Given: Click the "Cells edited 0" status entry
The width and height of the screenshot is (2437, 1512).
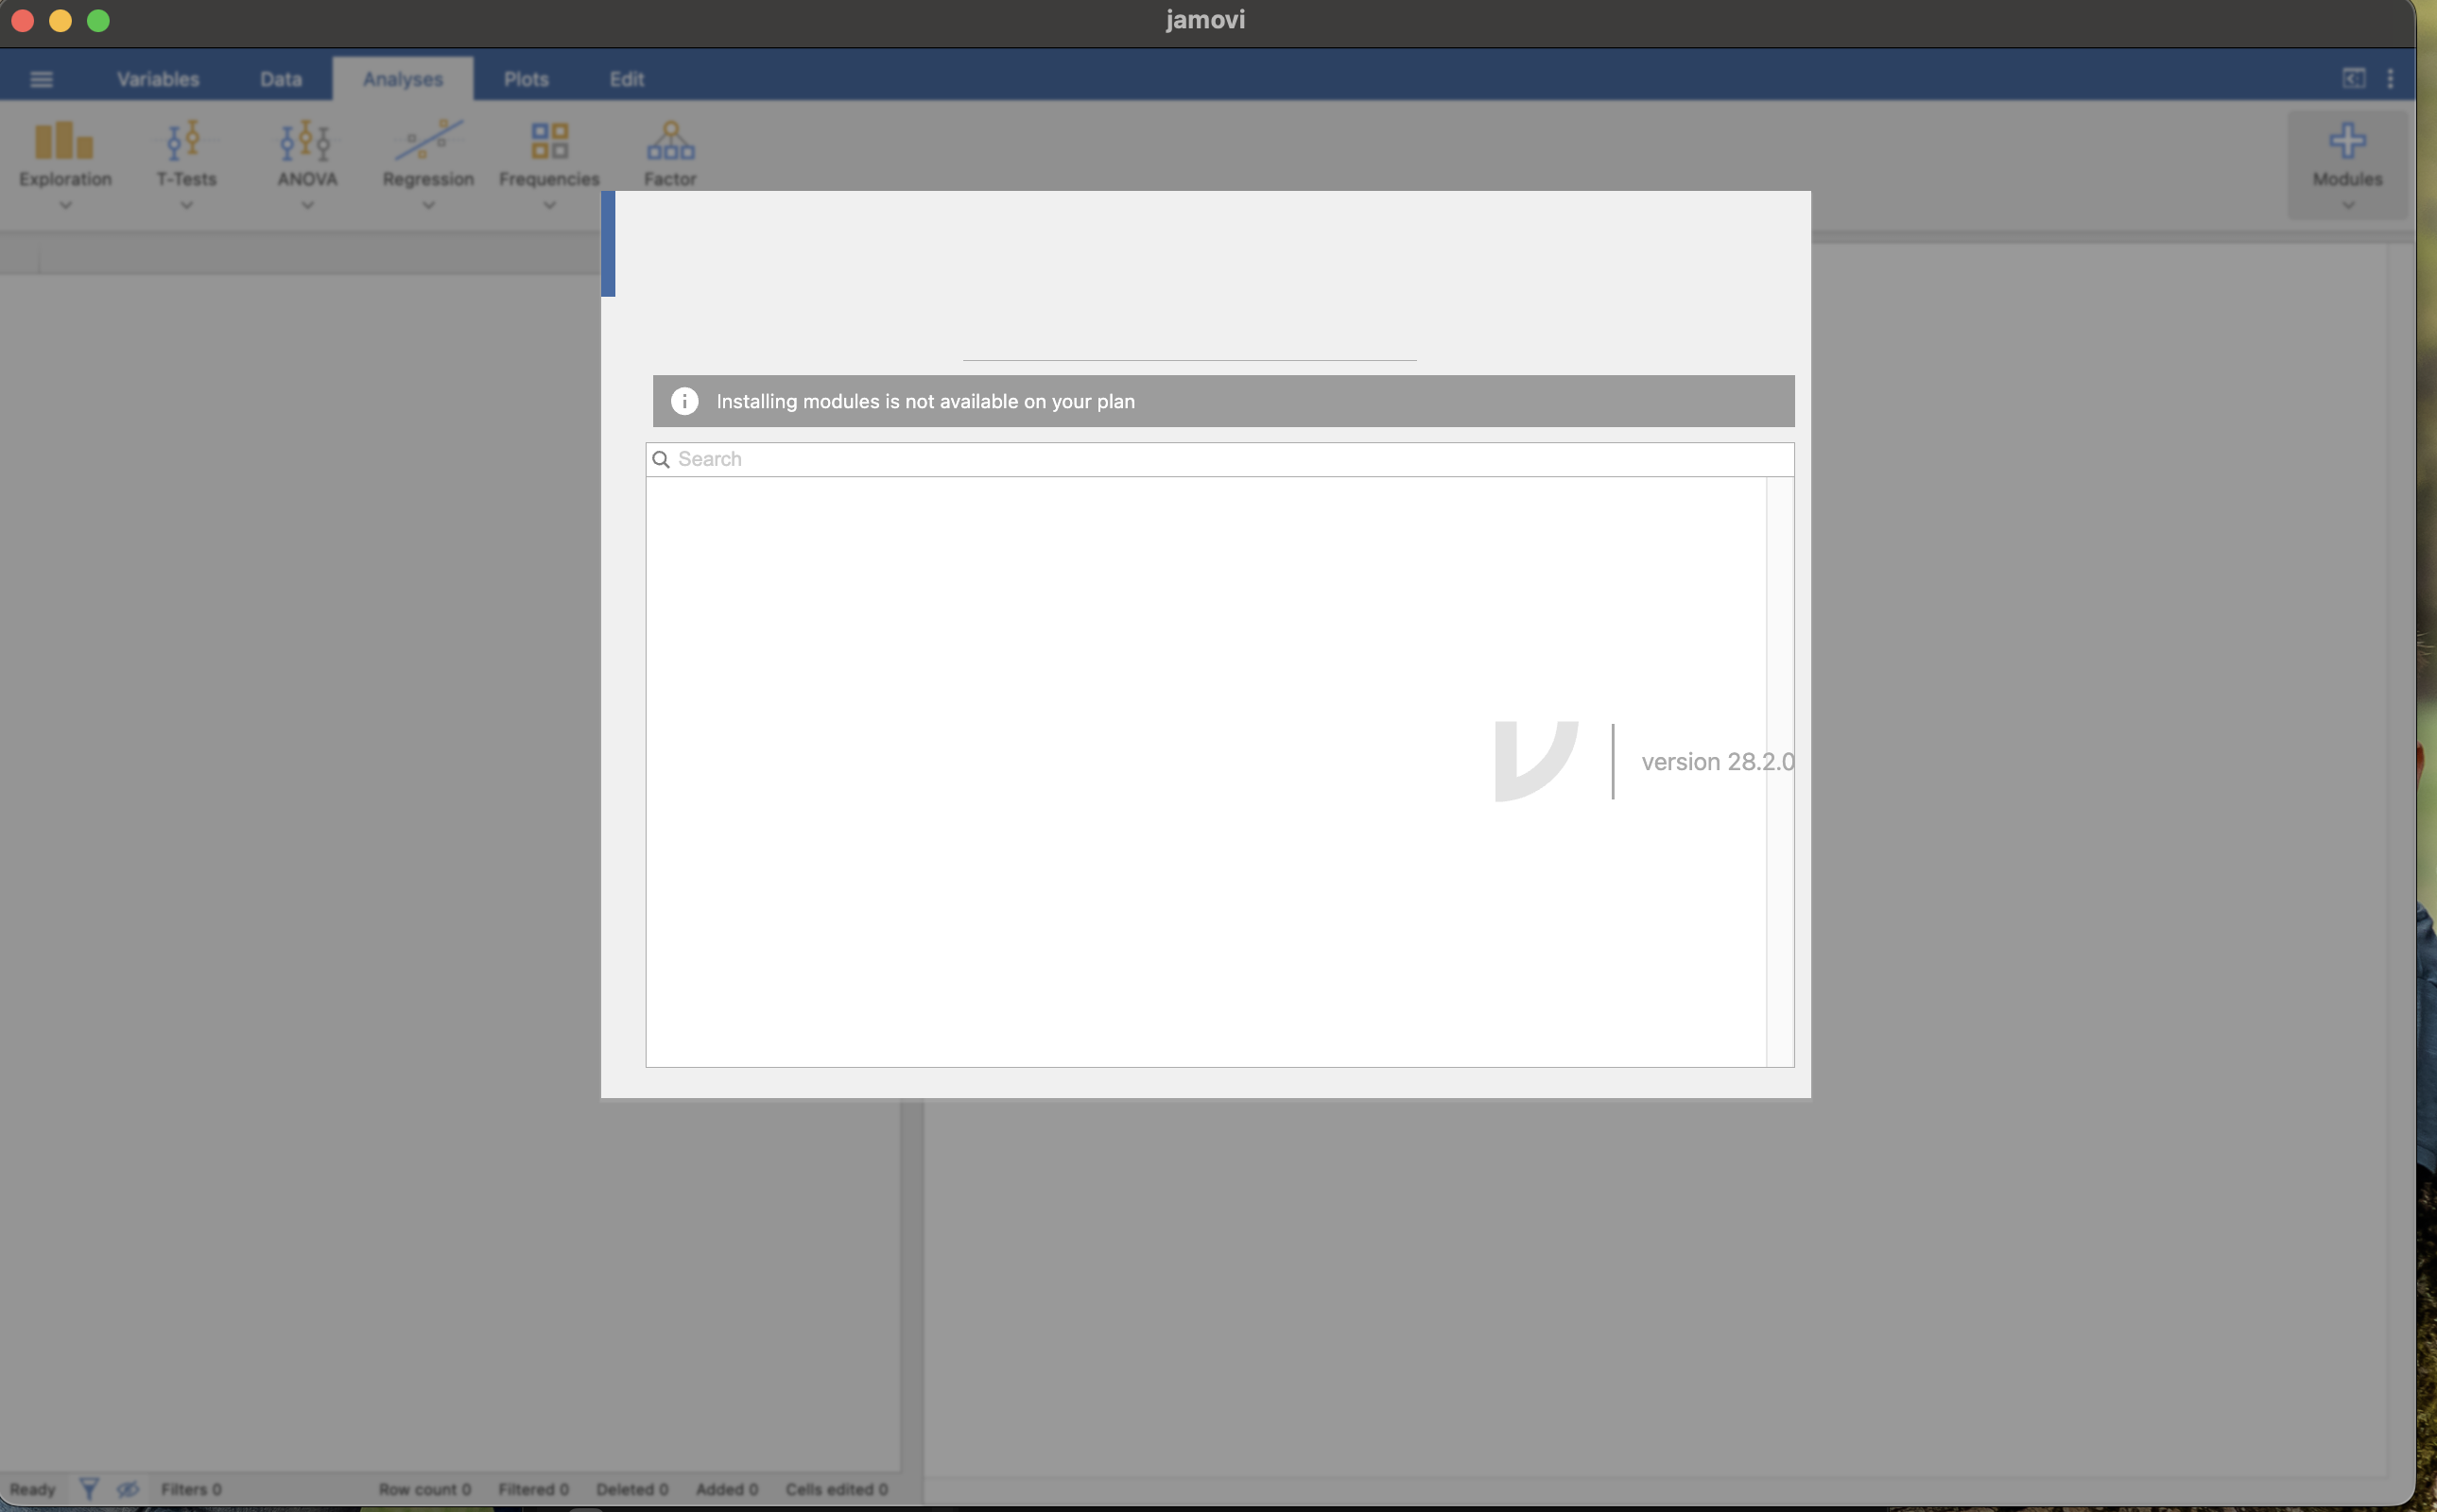Looking at the screenshot, I should tap(836, 1489).
